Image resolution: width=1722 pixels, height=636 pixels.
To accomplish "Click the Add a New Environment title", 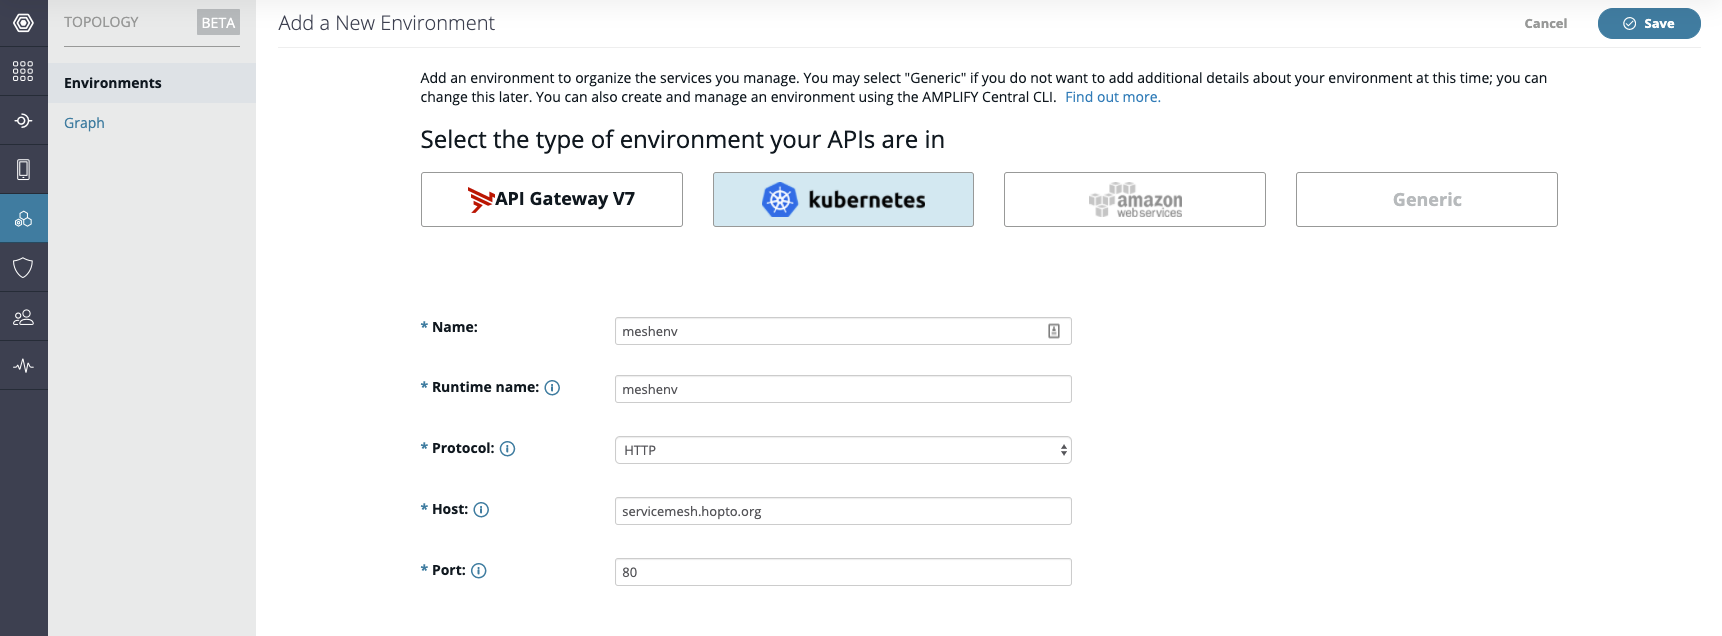I will (x=387, y=23).
